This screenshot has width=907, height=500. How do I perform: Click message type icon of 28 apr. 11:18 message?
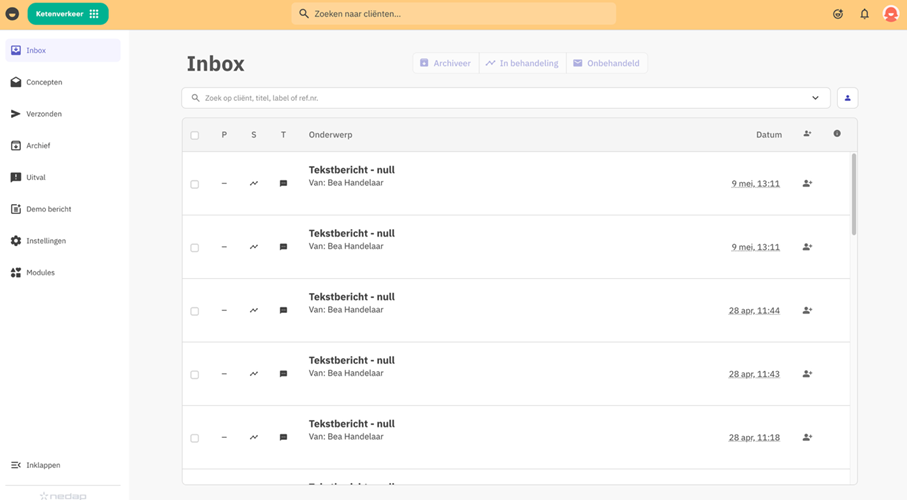pyautogui.click(x=283, y=438)
